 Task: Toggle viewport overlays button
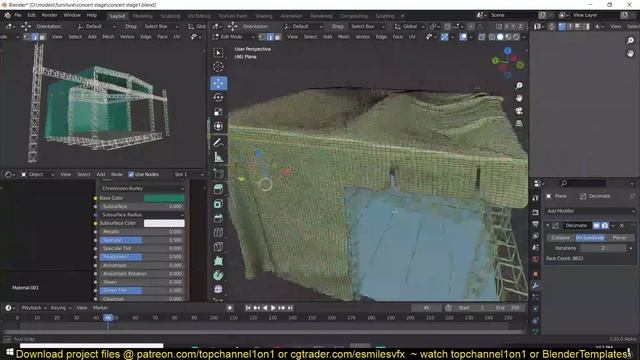pyautogui.click(x=463, y=37)
